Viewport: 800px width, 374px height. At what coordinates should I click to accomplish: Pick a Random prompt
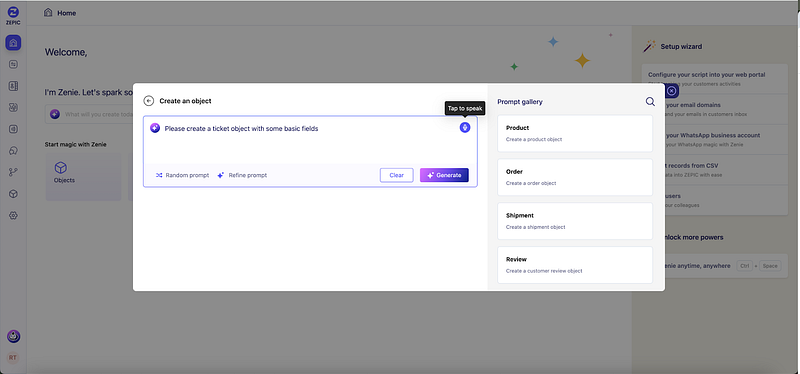coord(182,175)
